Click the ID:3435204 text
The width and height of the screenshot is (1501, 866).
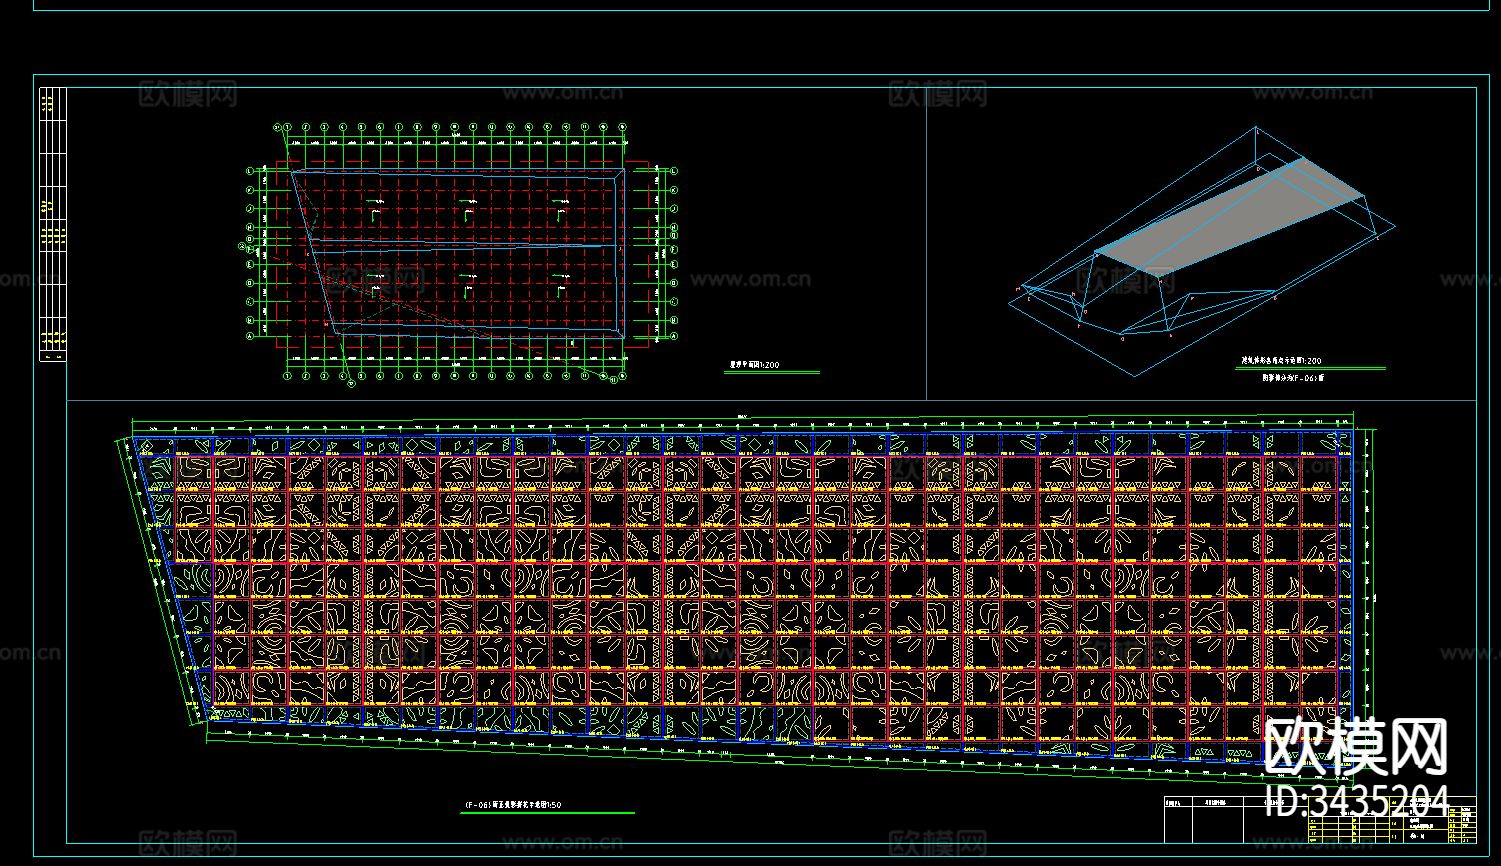coord(1355,799)
